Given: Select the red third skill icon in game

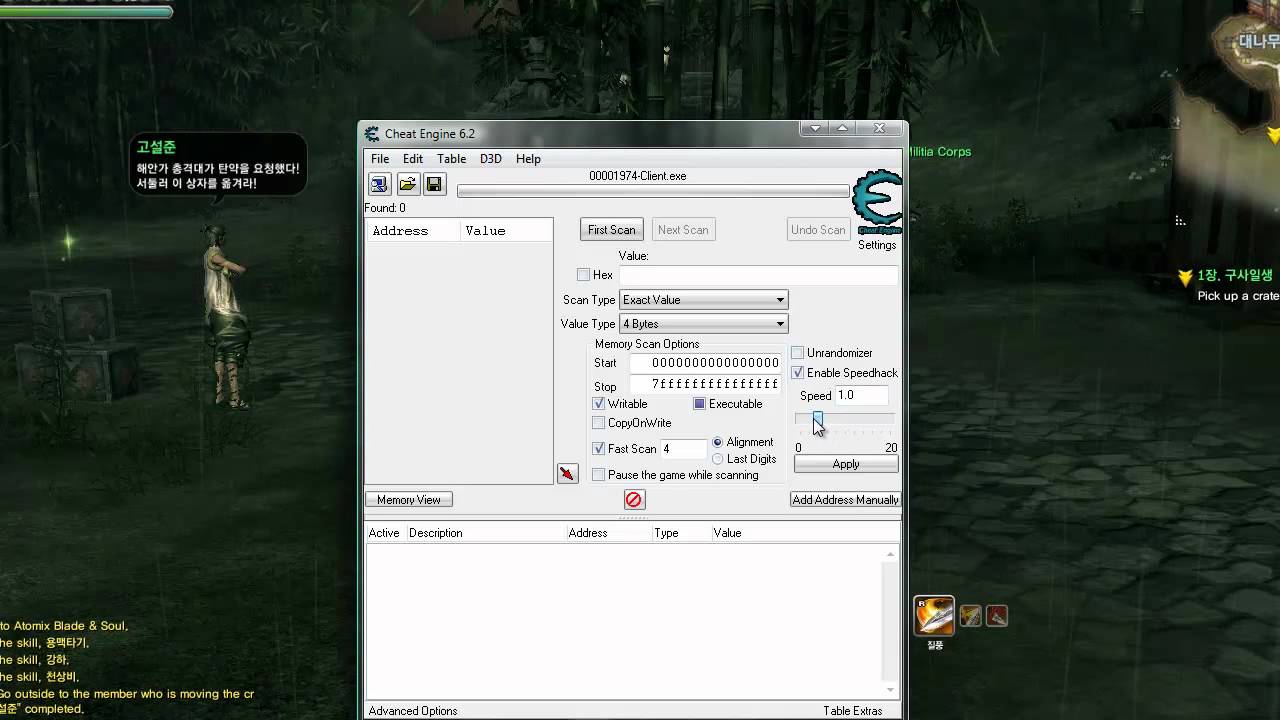Looking at the screenshot, I should tap(997, 616).
